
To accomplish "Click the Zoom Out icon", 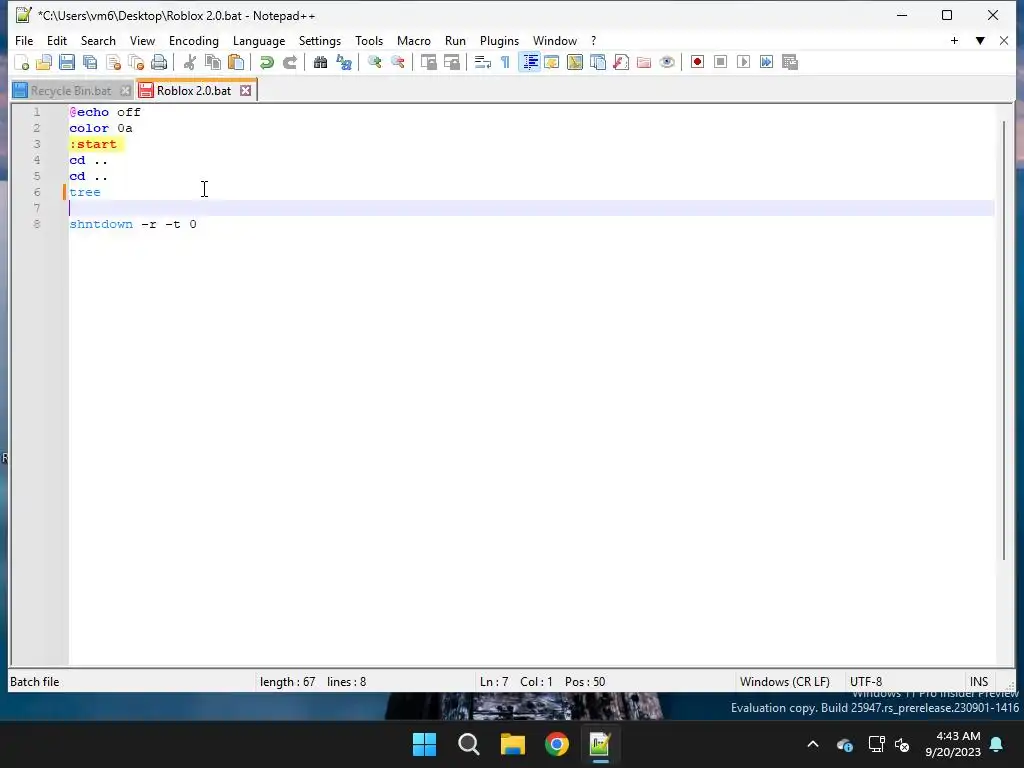I will pyautogui.click(x=397, y=62).
